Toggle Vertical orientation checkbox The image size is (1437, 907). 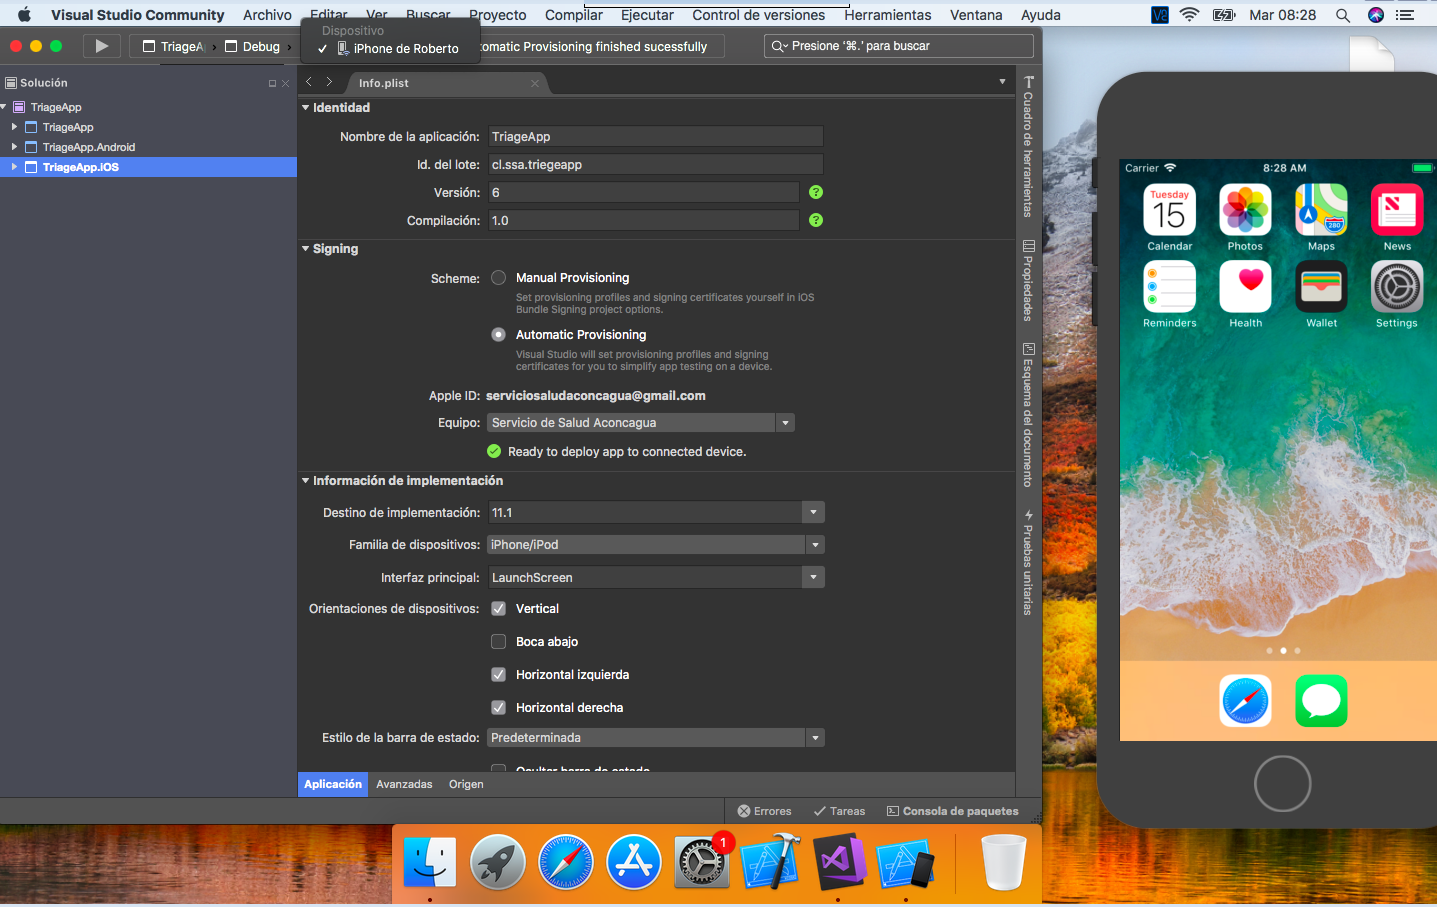coord(498,609)
